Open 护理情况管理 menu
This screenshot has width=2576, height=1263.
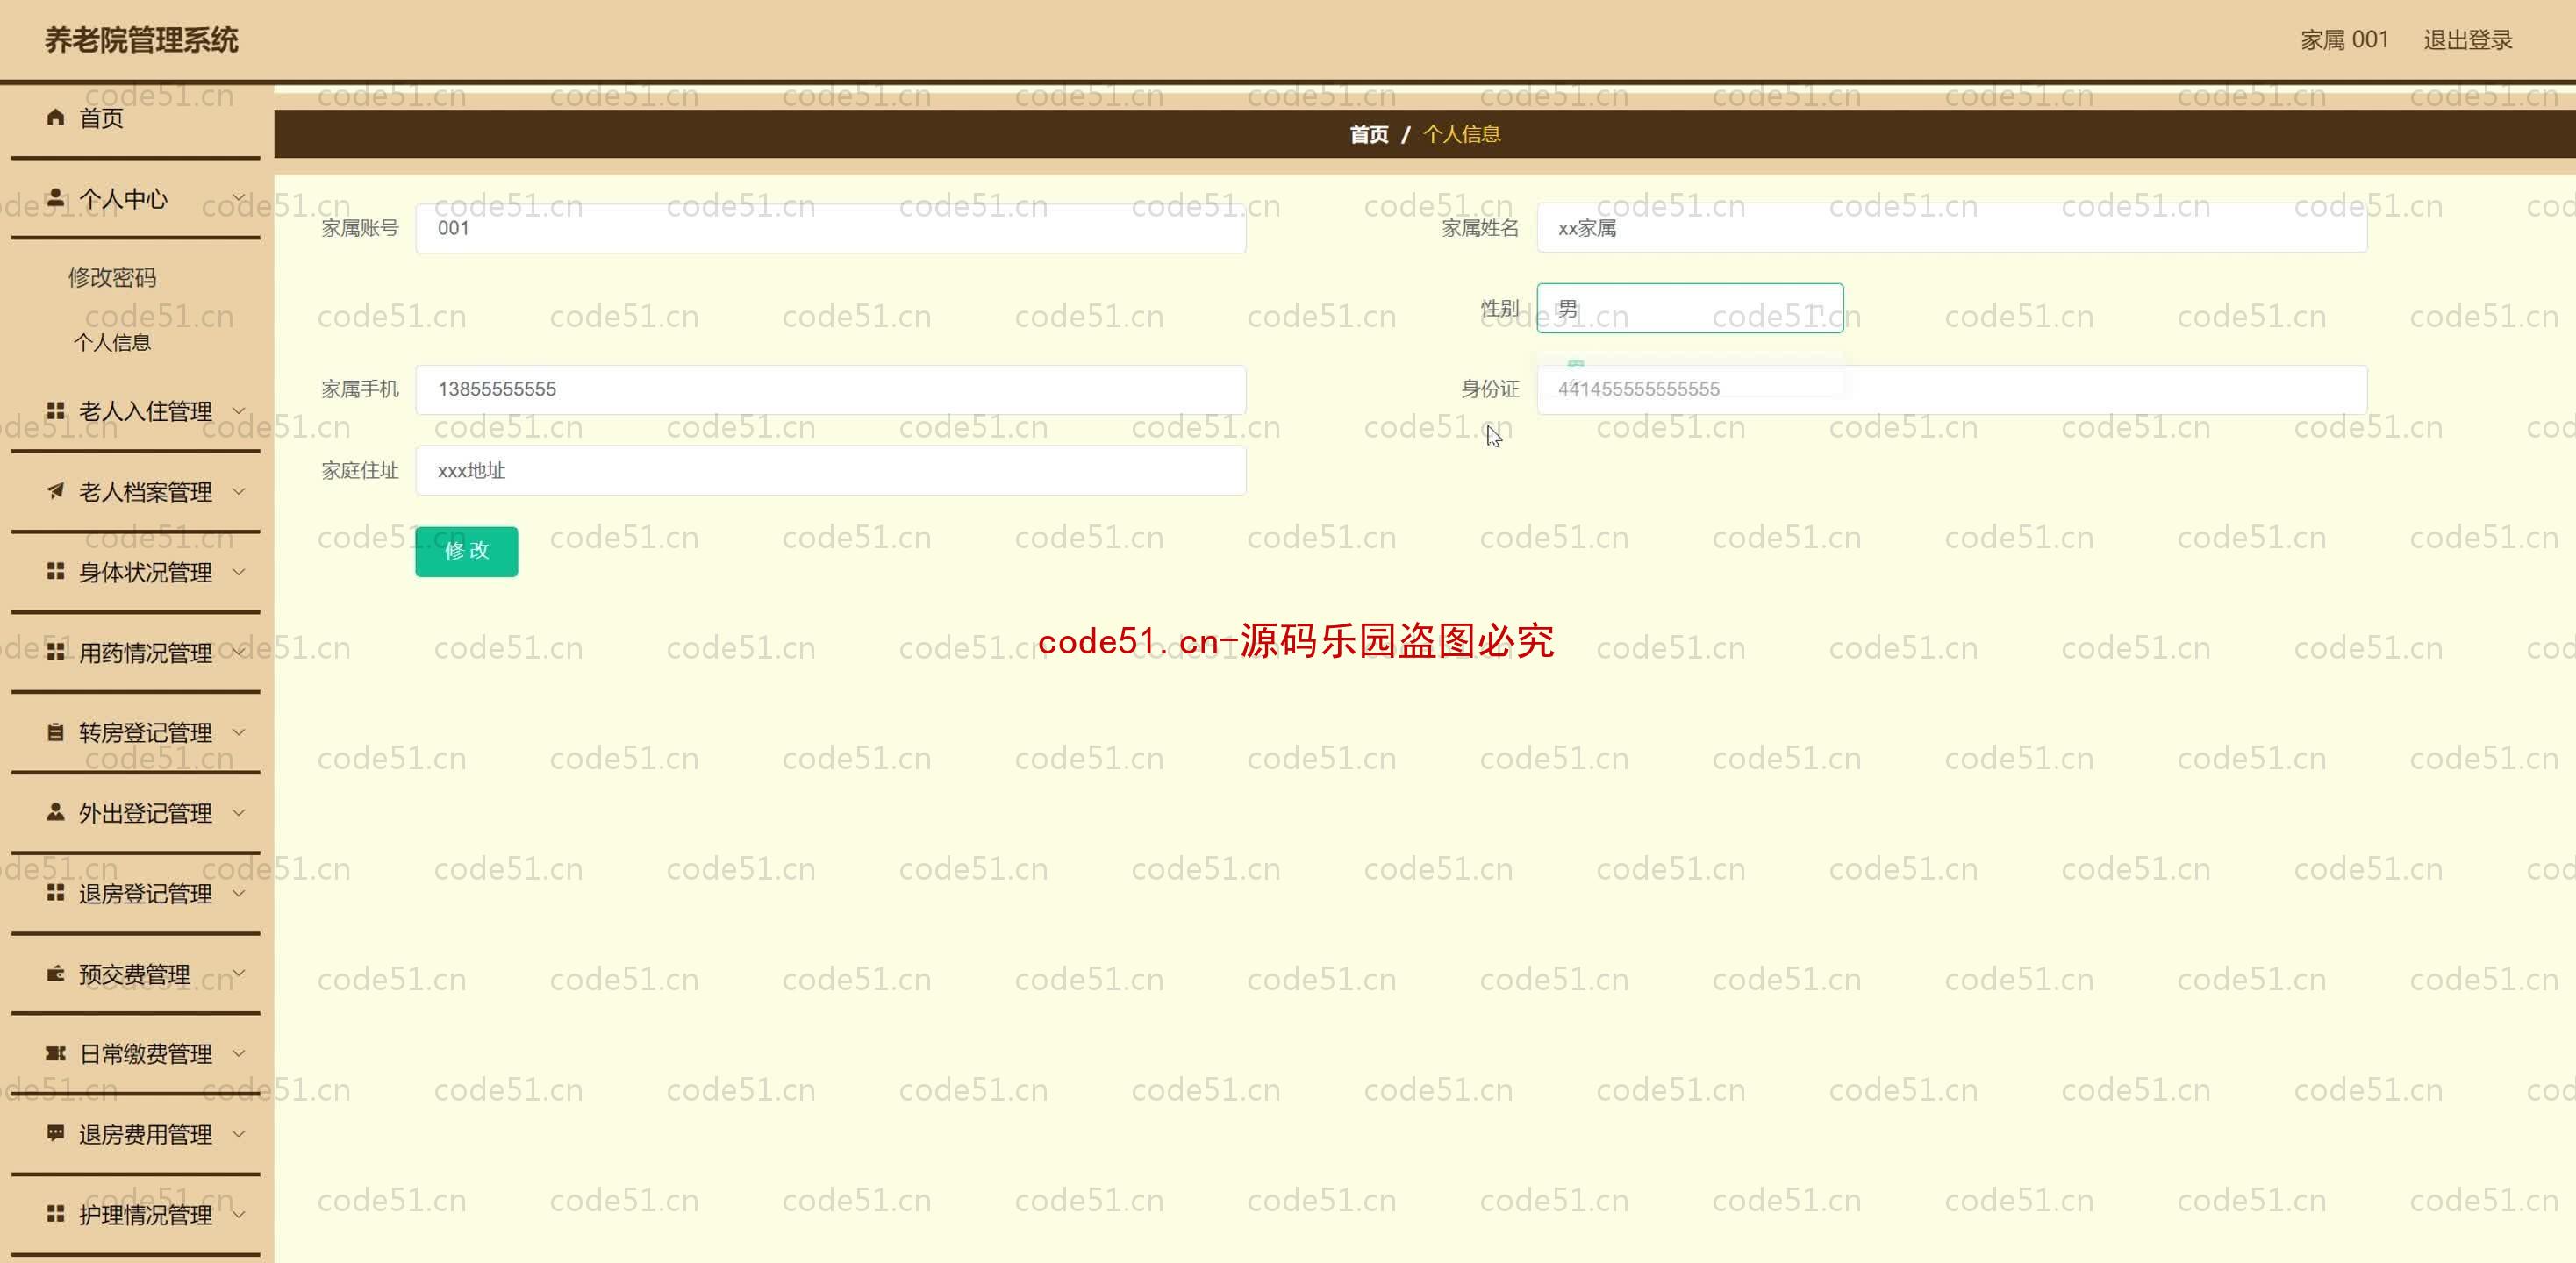pyautogui.click(x=135, y=1214)
